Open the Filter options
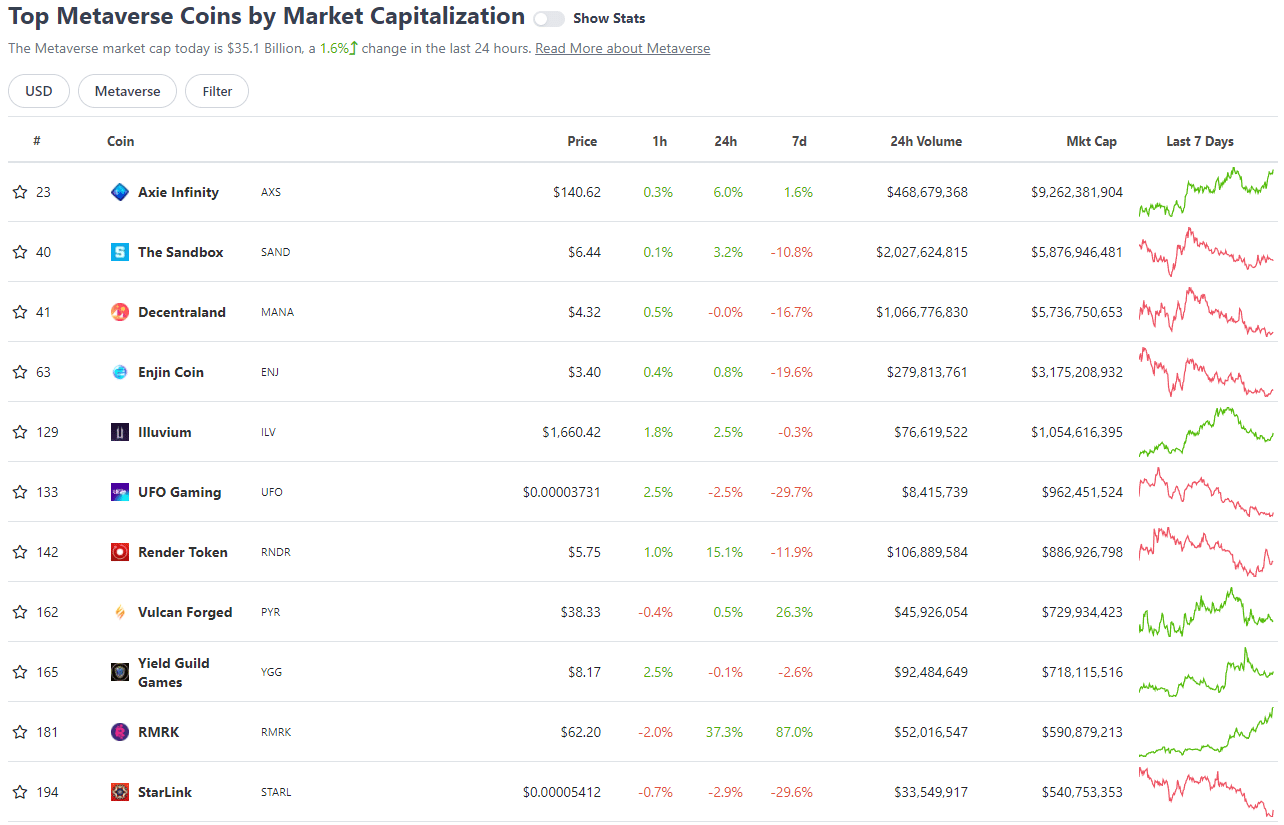The image size is (1284, 825). 217,91
